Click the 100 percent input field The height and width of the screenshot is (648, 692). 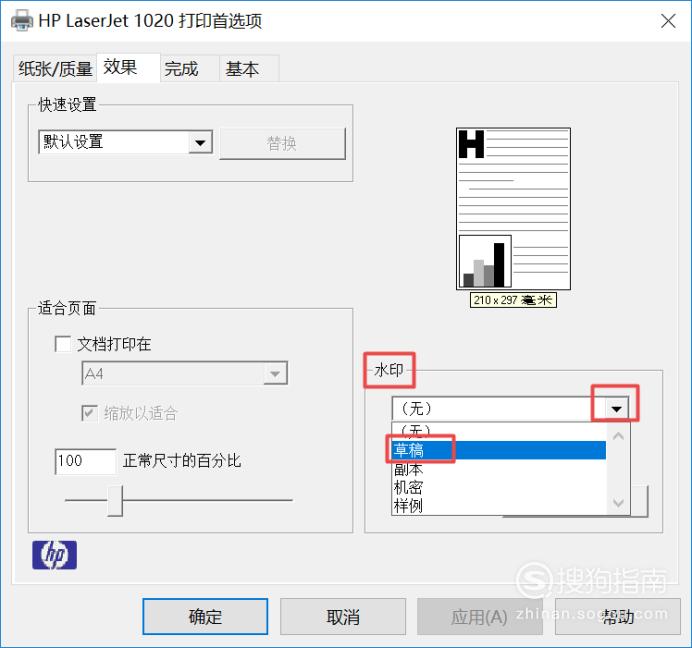(x=85, y=461)
